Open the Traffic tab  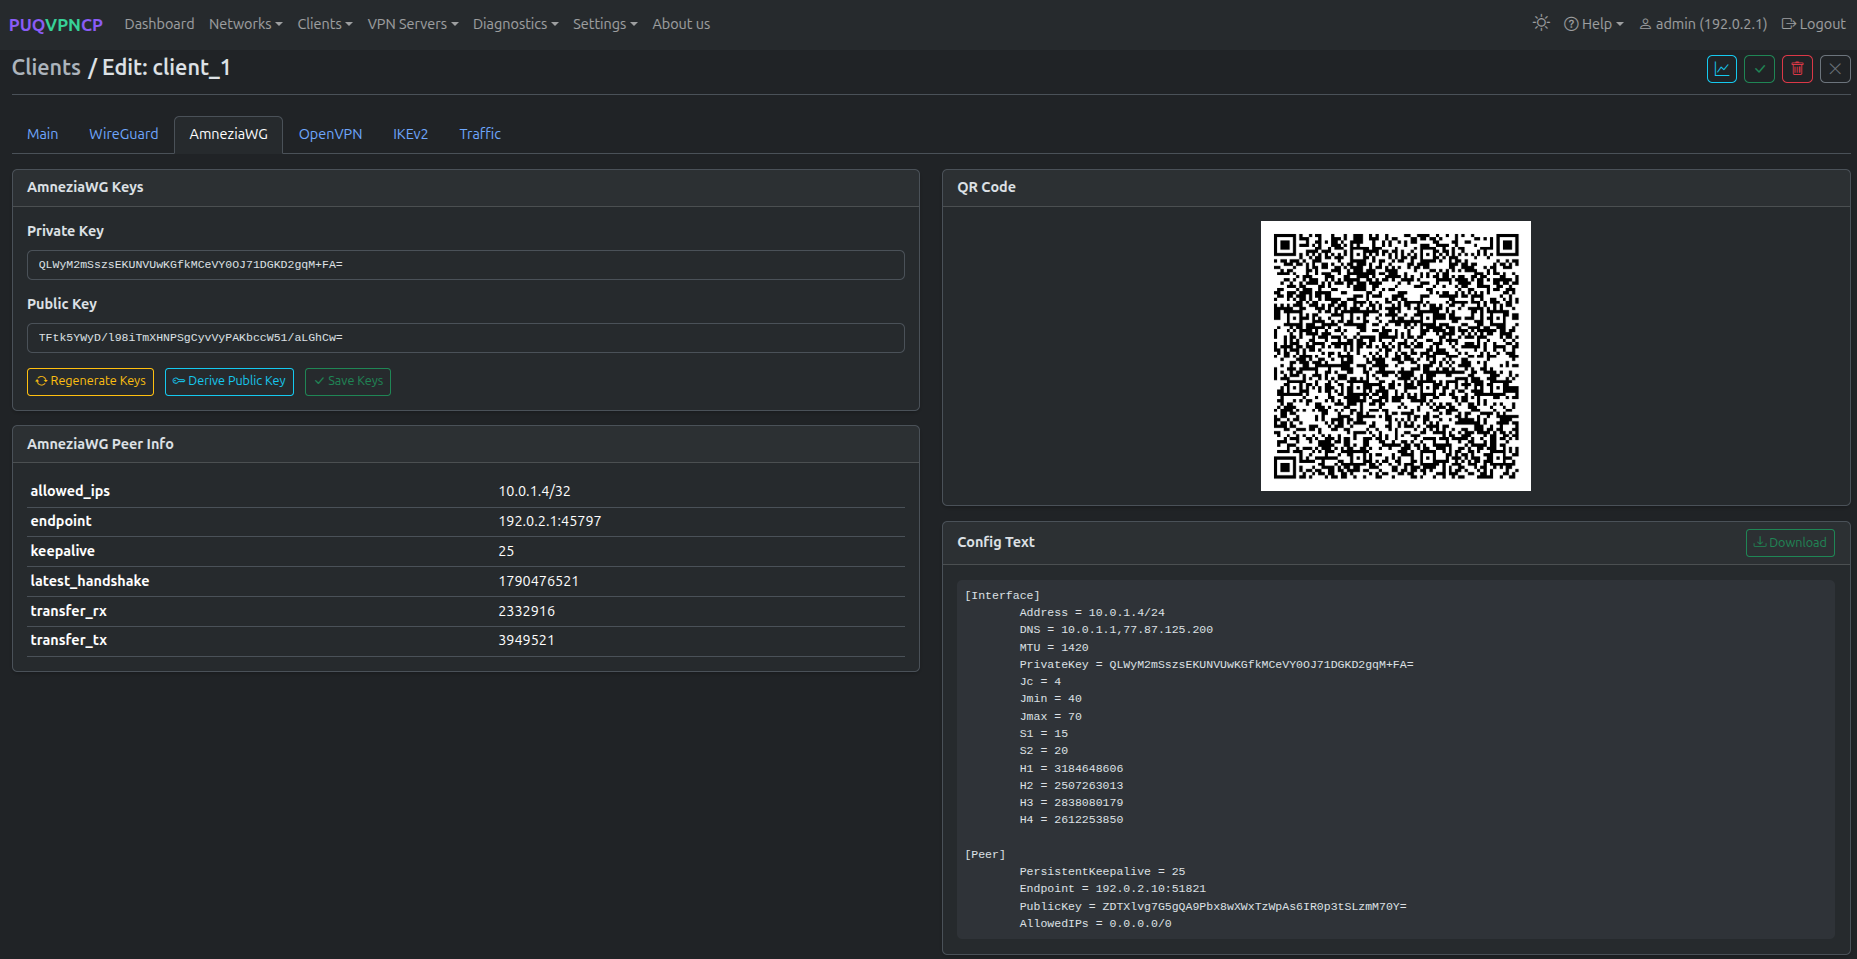pos(480,134)
